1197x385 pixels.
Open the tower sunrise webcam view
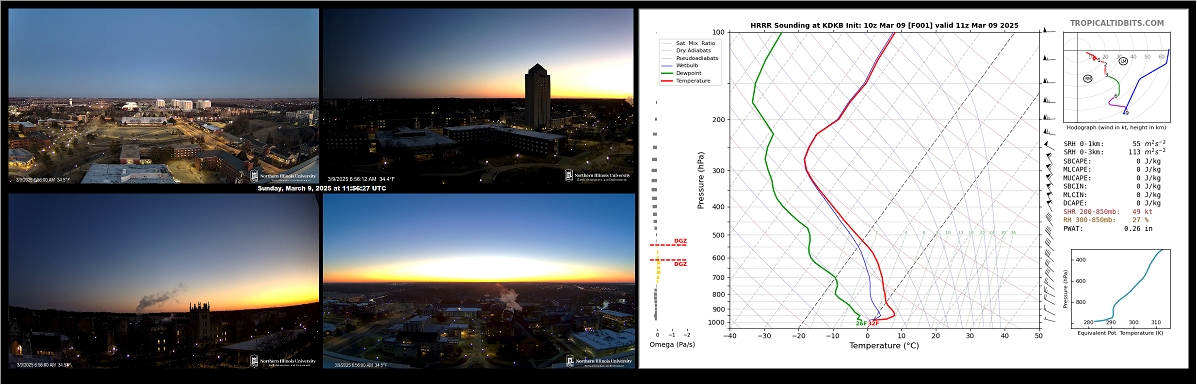479,96
